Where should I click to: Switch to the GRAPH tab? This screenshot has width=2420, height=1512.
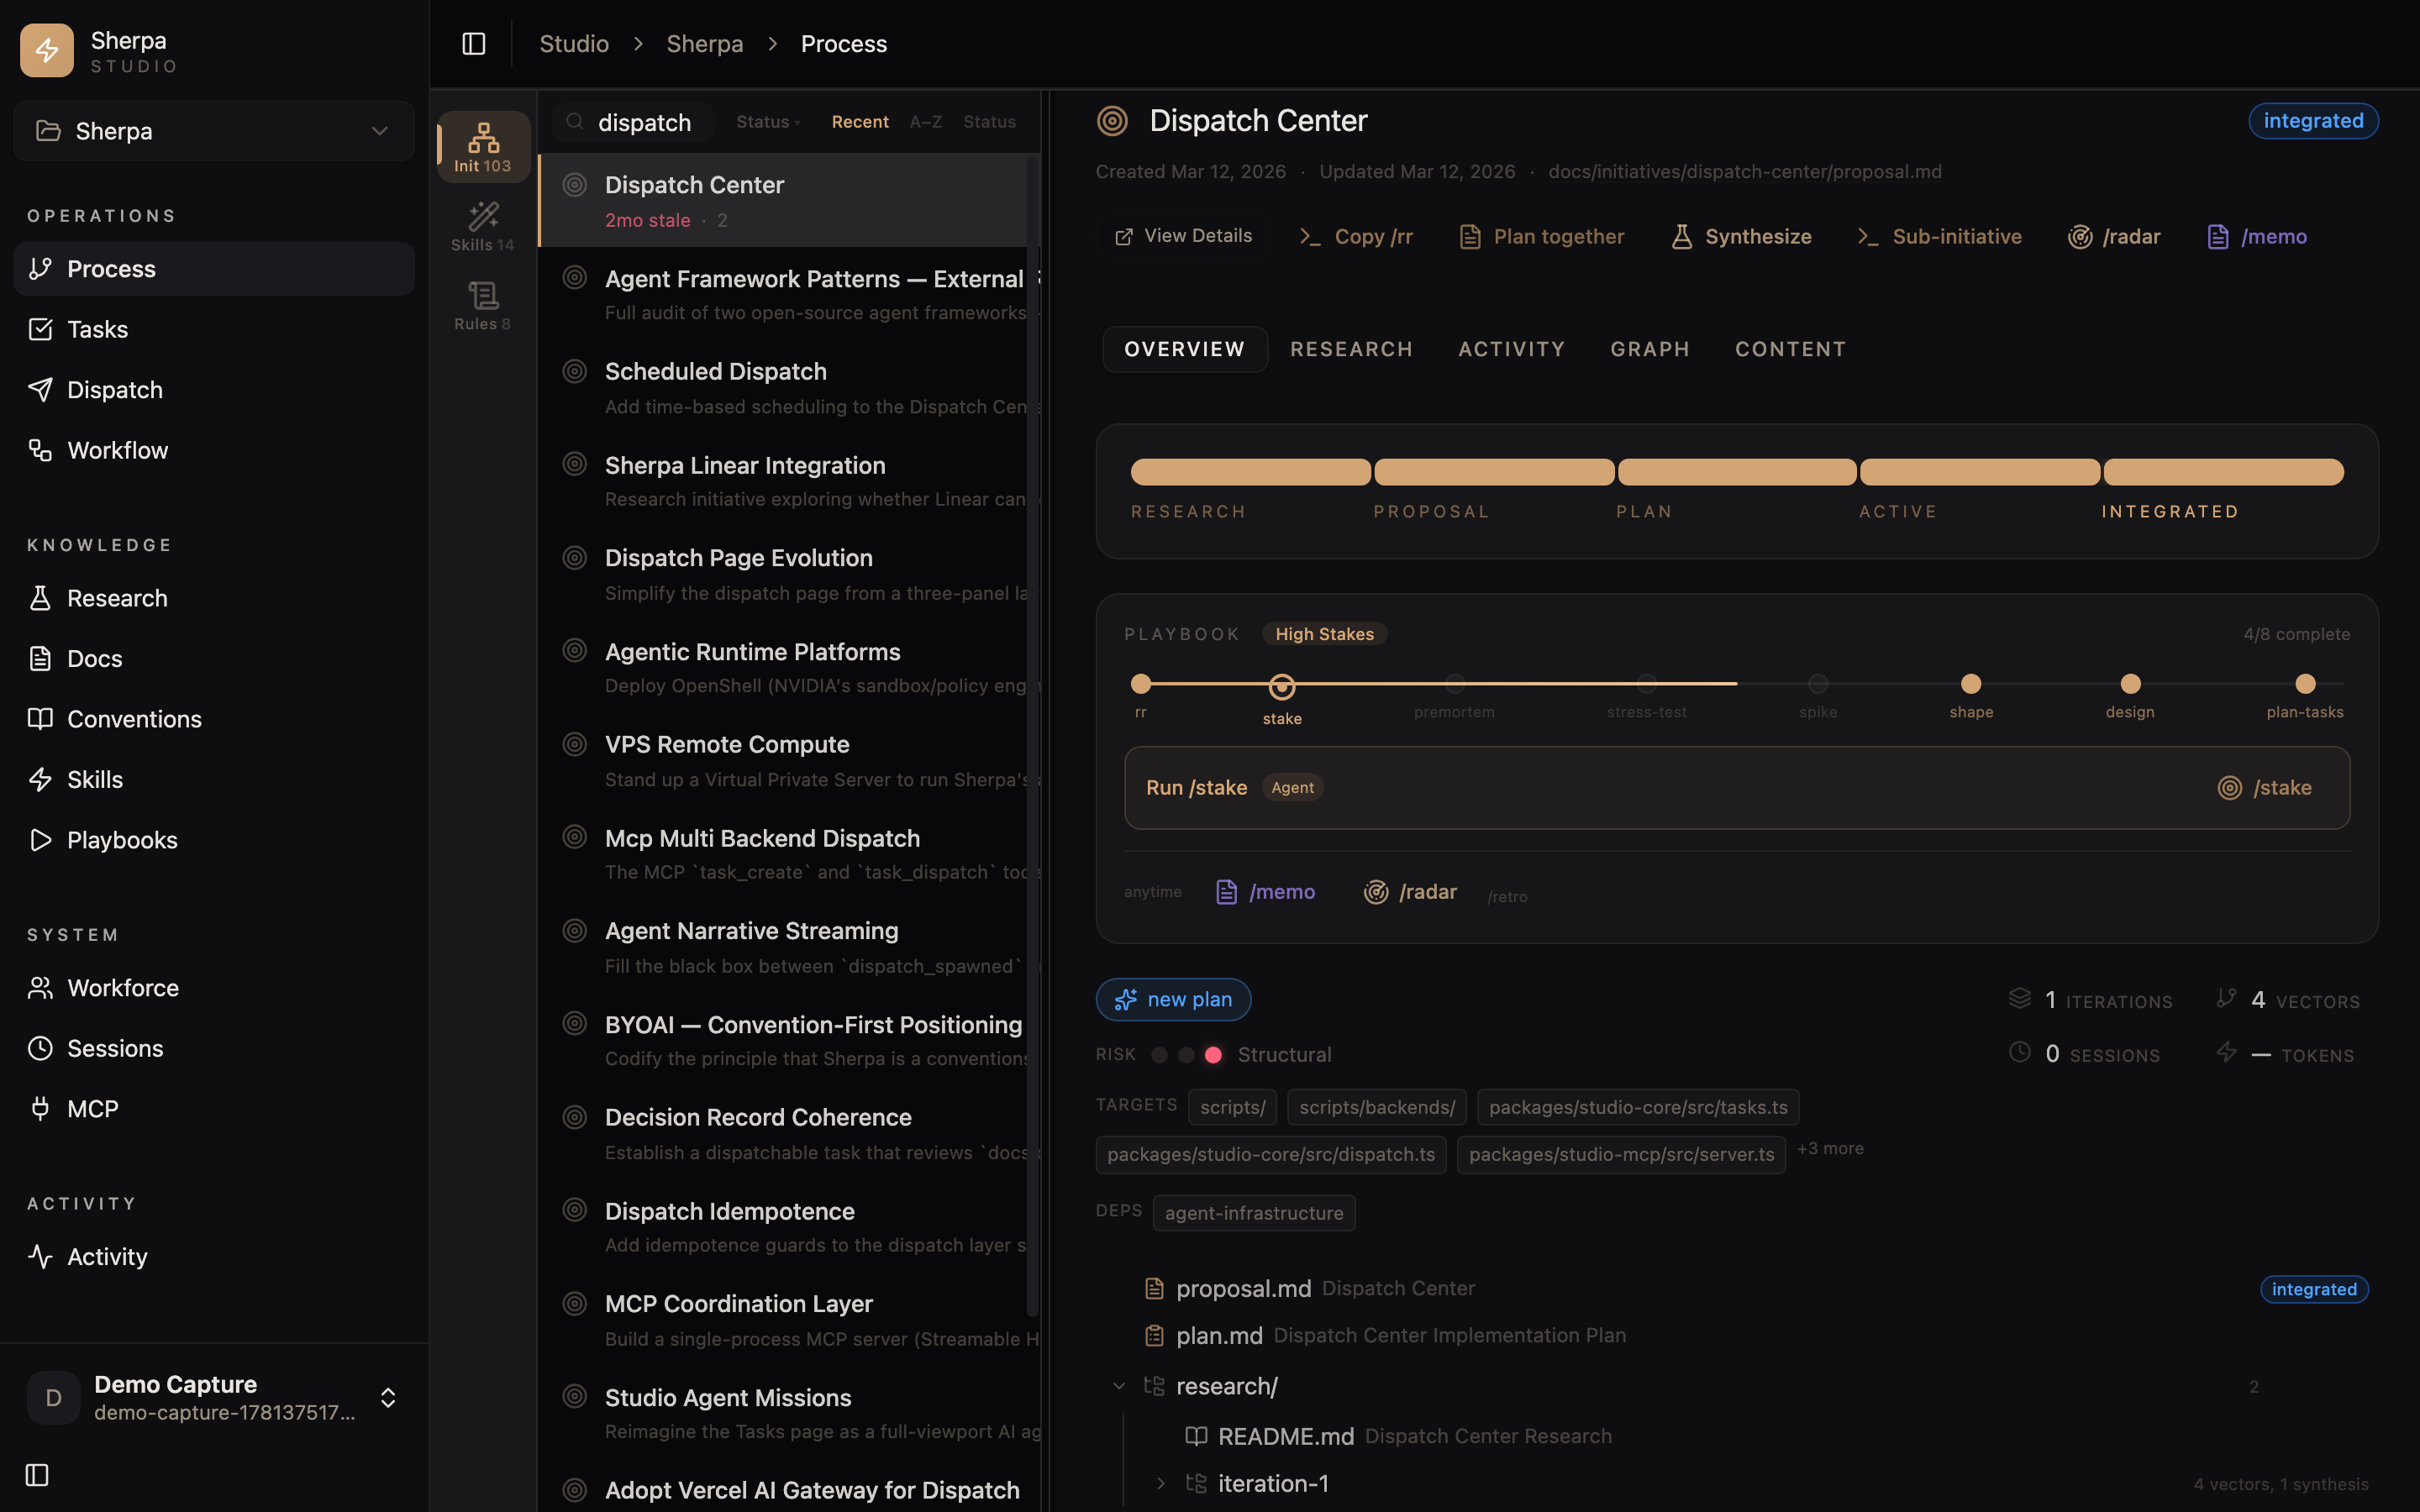pos(1650,349)
